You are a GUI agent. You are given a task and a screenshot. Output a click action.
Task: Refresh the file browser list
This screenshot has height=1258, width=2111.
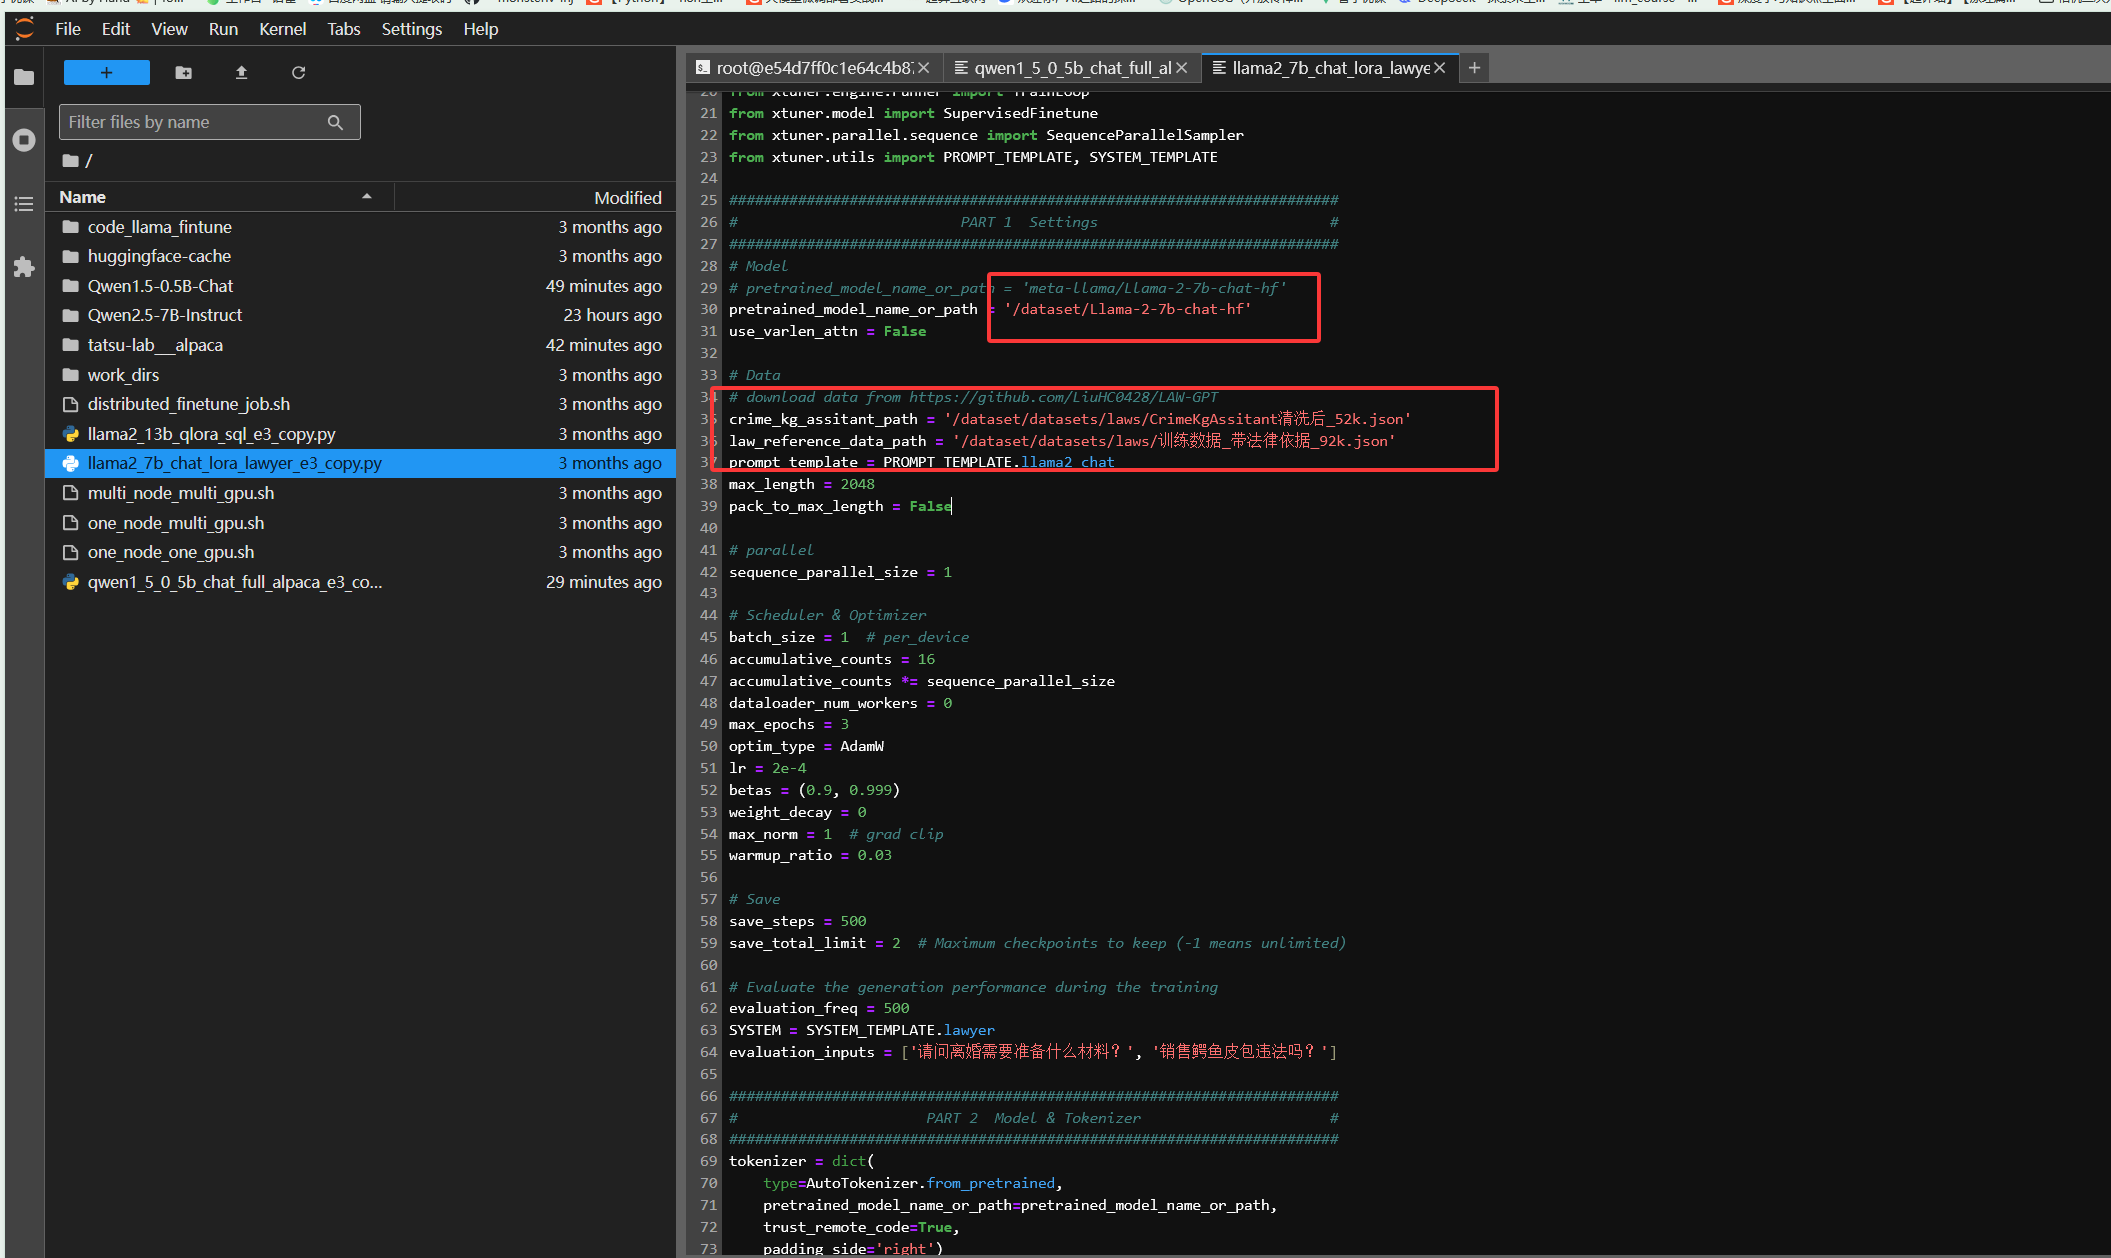(x=298, y=72)
